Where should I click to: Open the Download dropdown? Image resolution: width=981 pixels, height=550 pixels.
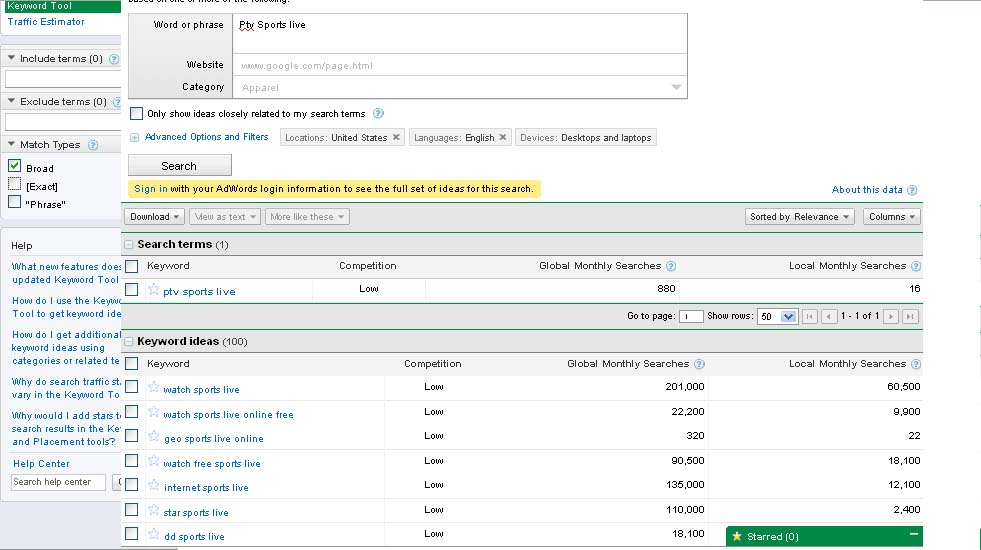[x=155, y=216]
